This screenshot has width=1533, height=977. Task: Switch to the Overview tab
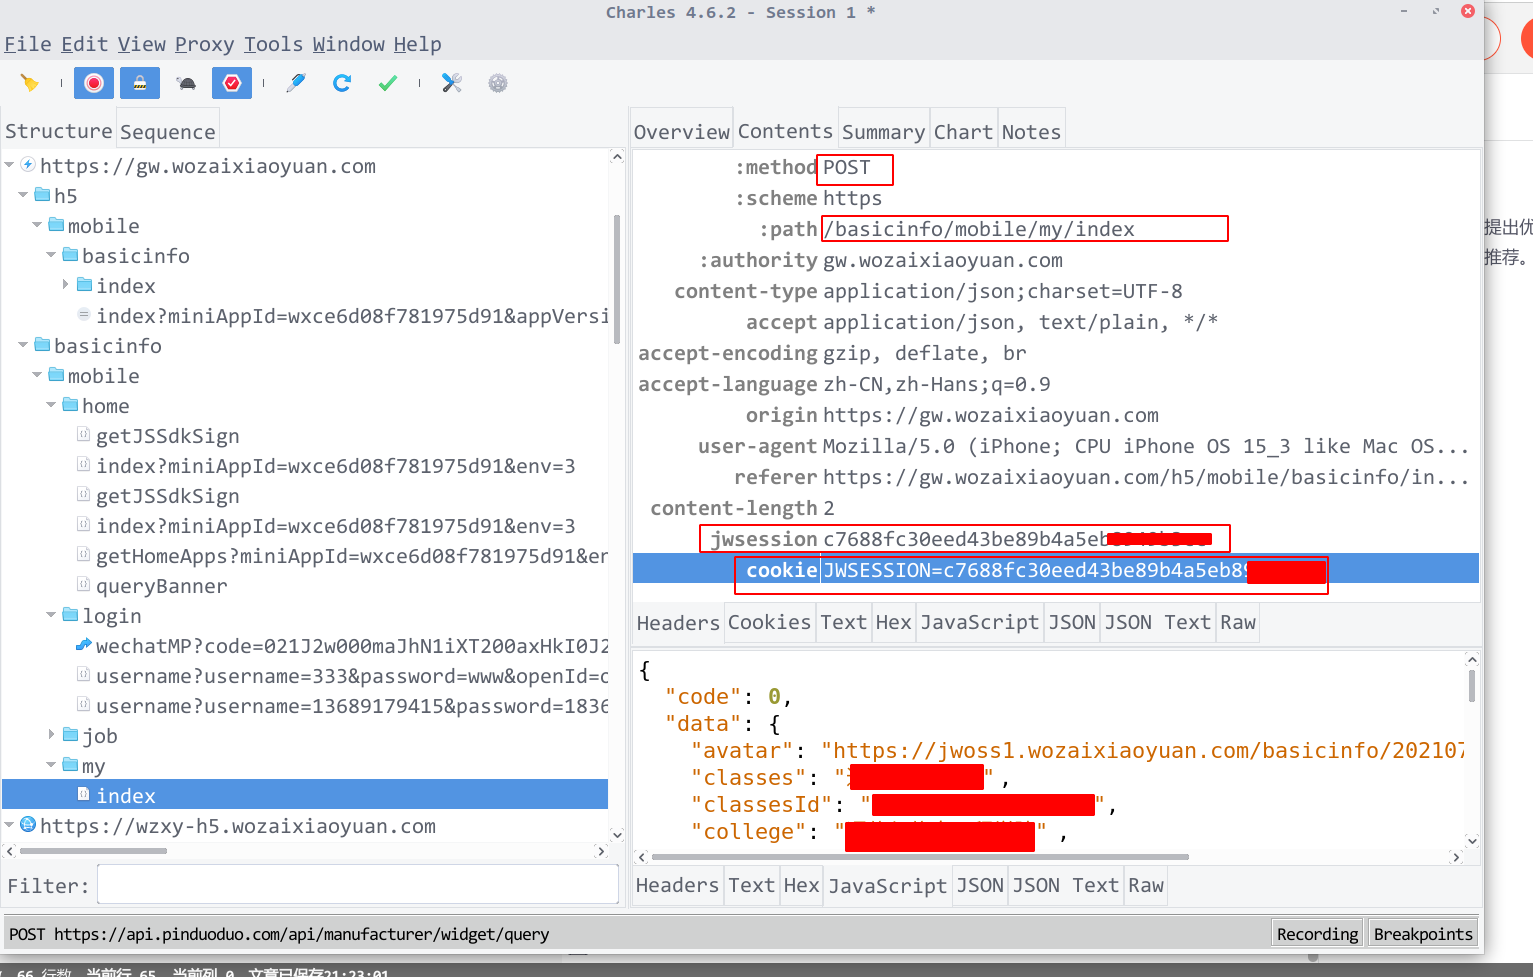pos(682,131)
